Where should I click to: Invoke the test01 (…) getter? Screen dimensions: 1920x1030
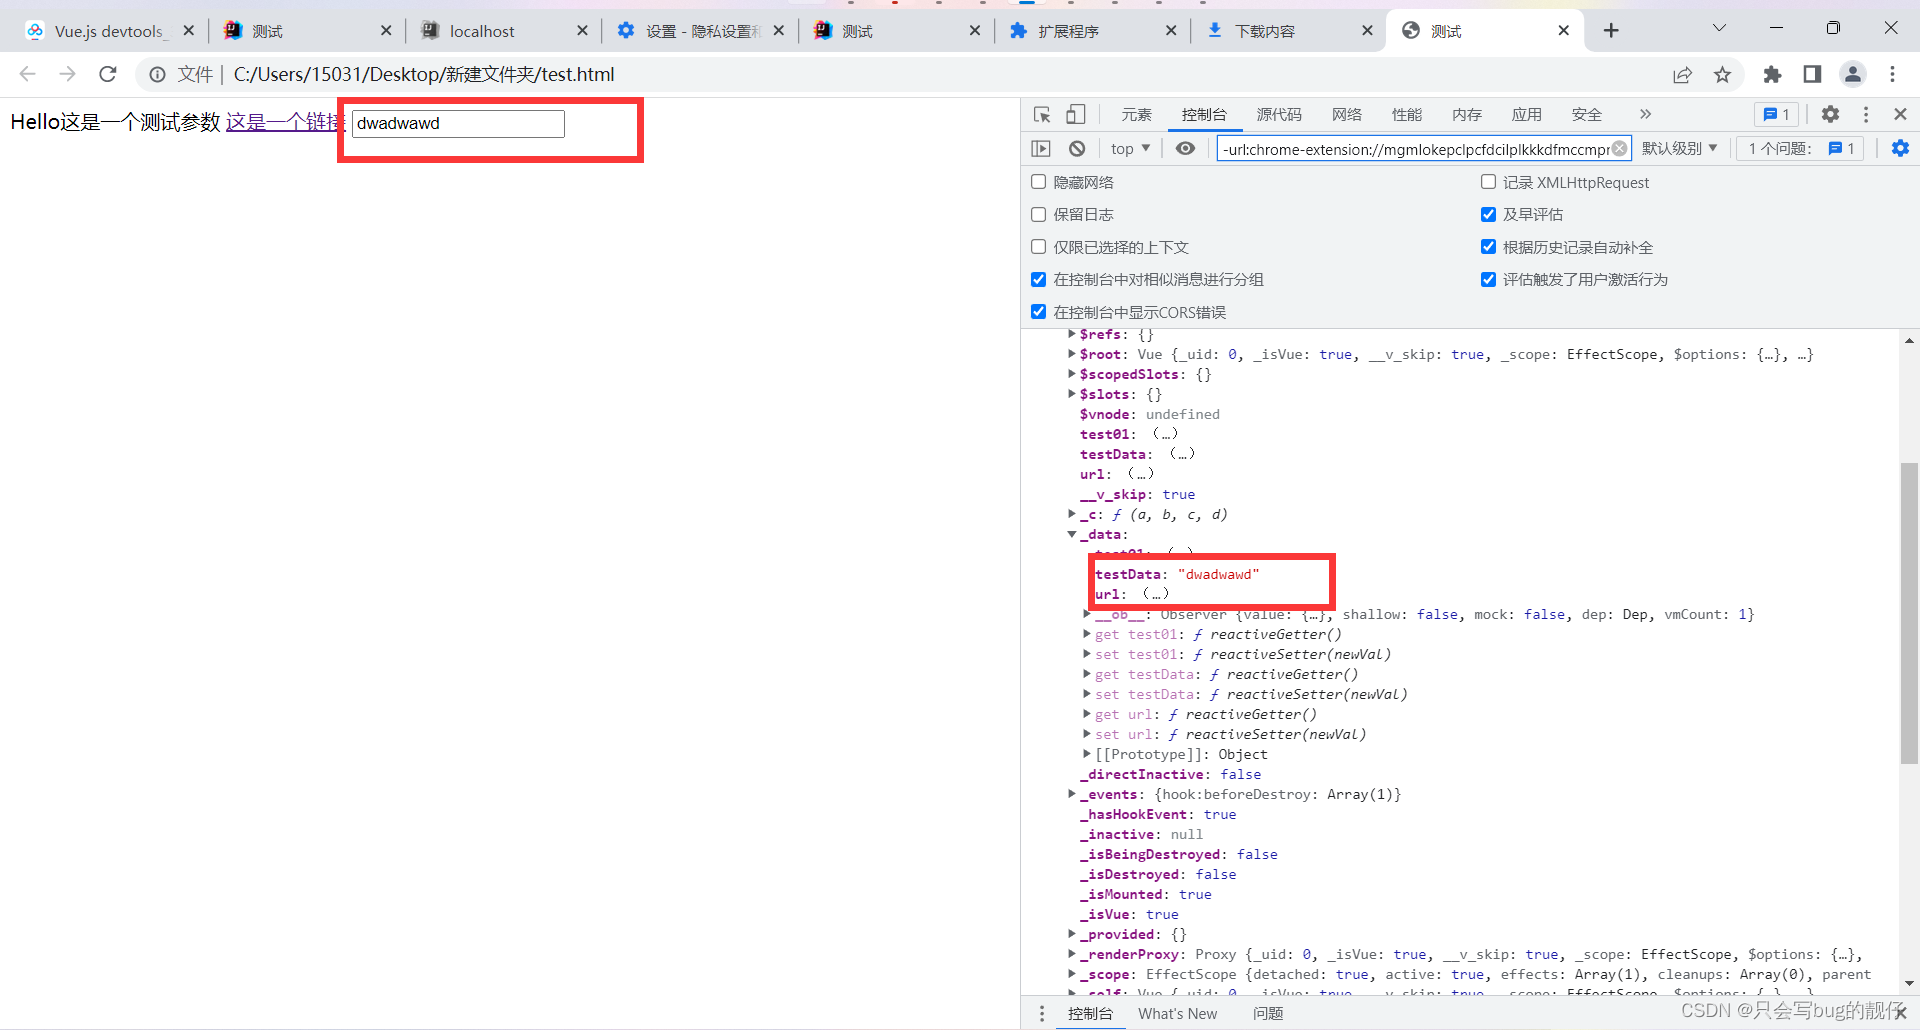pyautogui.click(x=1165, y=434)
